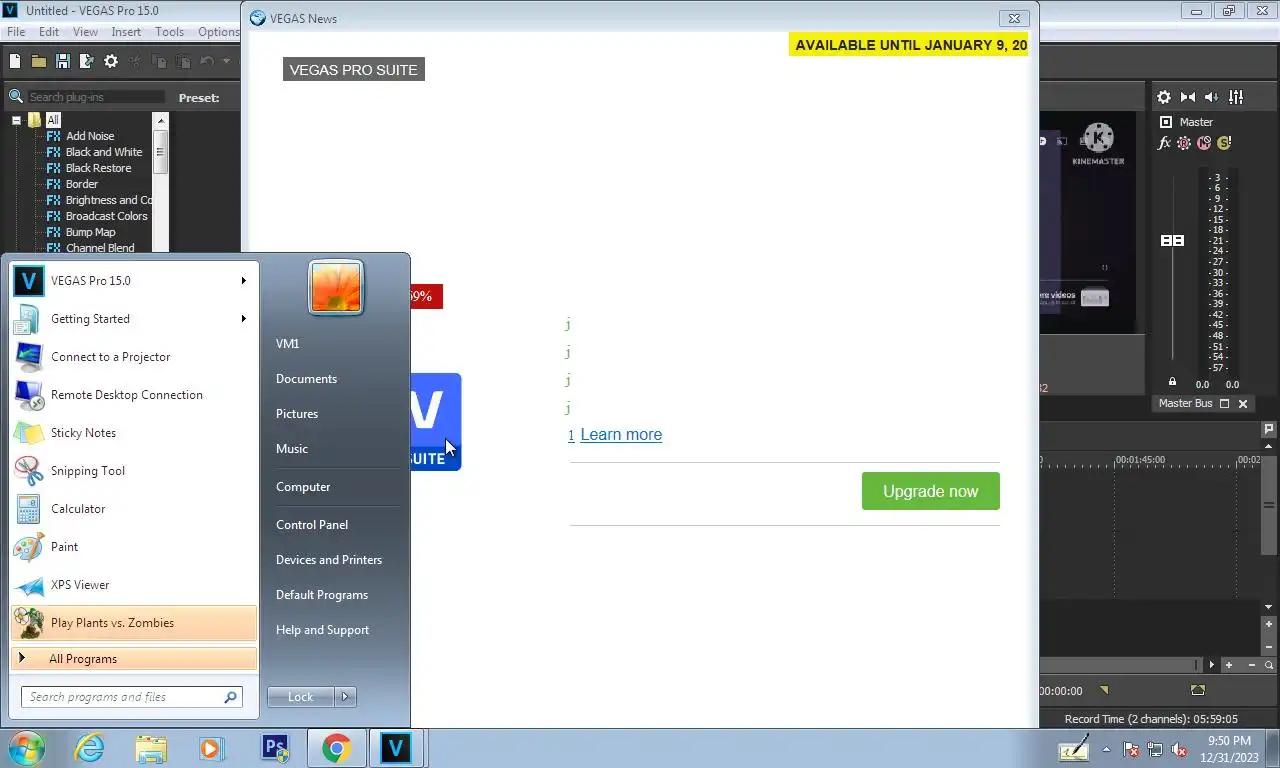Expand the VEGAS Pro 15.0 jump list arrow

click(x=243, y=281)
